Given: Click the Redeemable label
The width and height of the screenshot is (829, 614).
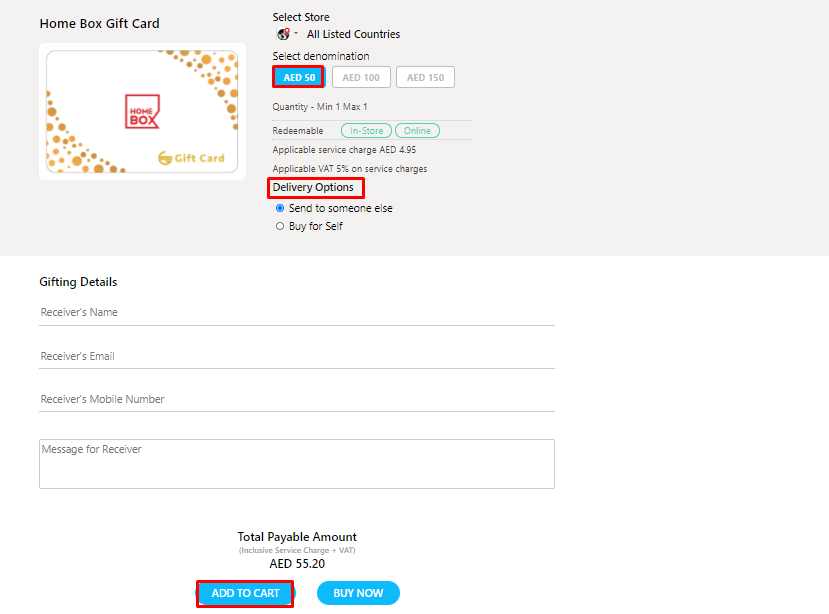Looking at the screenshot, I should coord(298,131).
